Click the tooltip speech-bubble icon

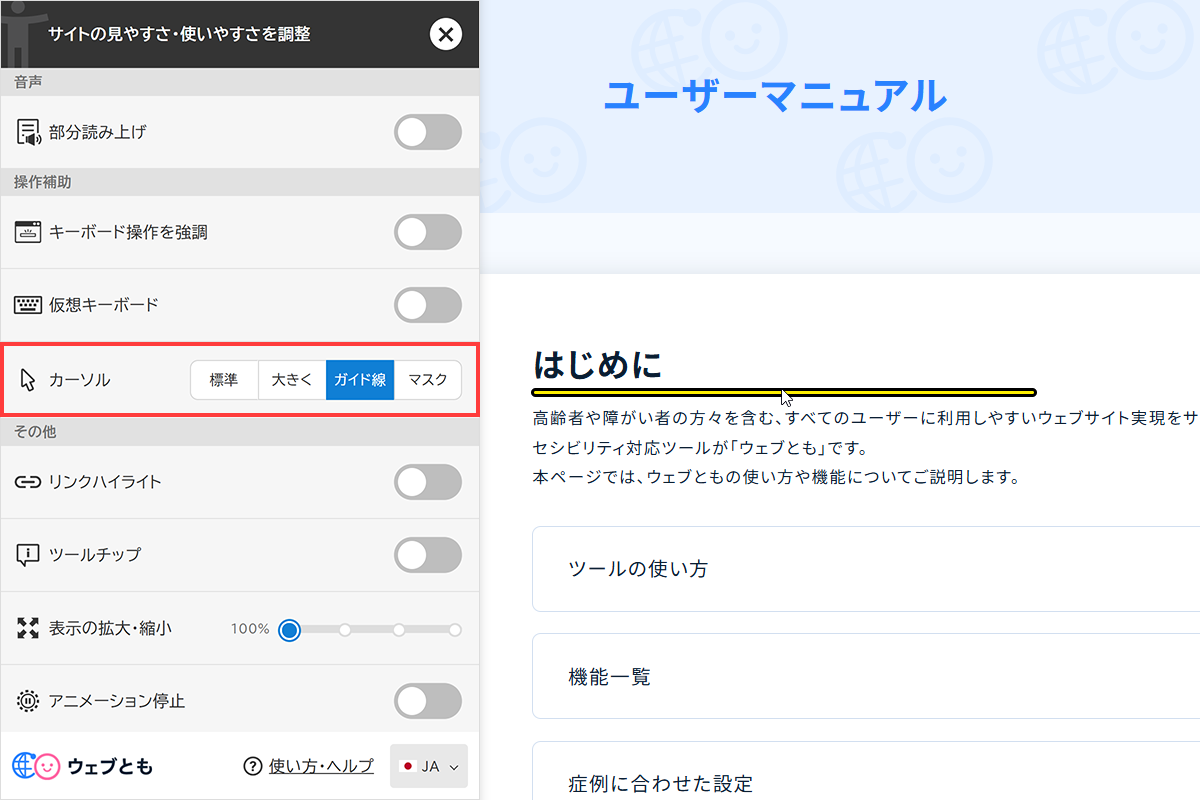coord(28,555)
